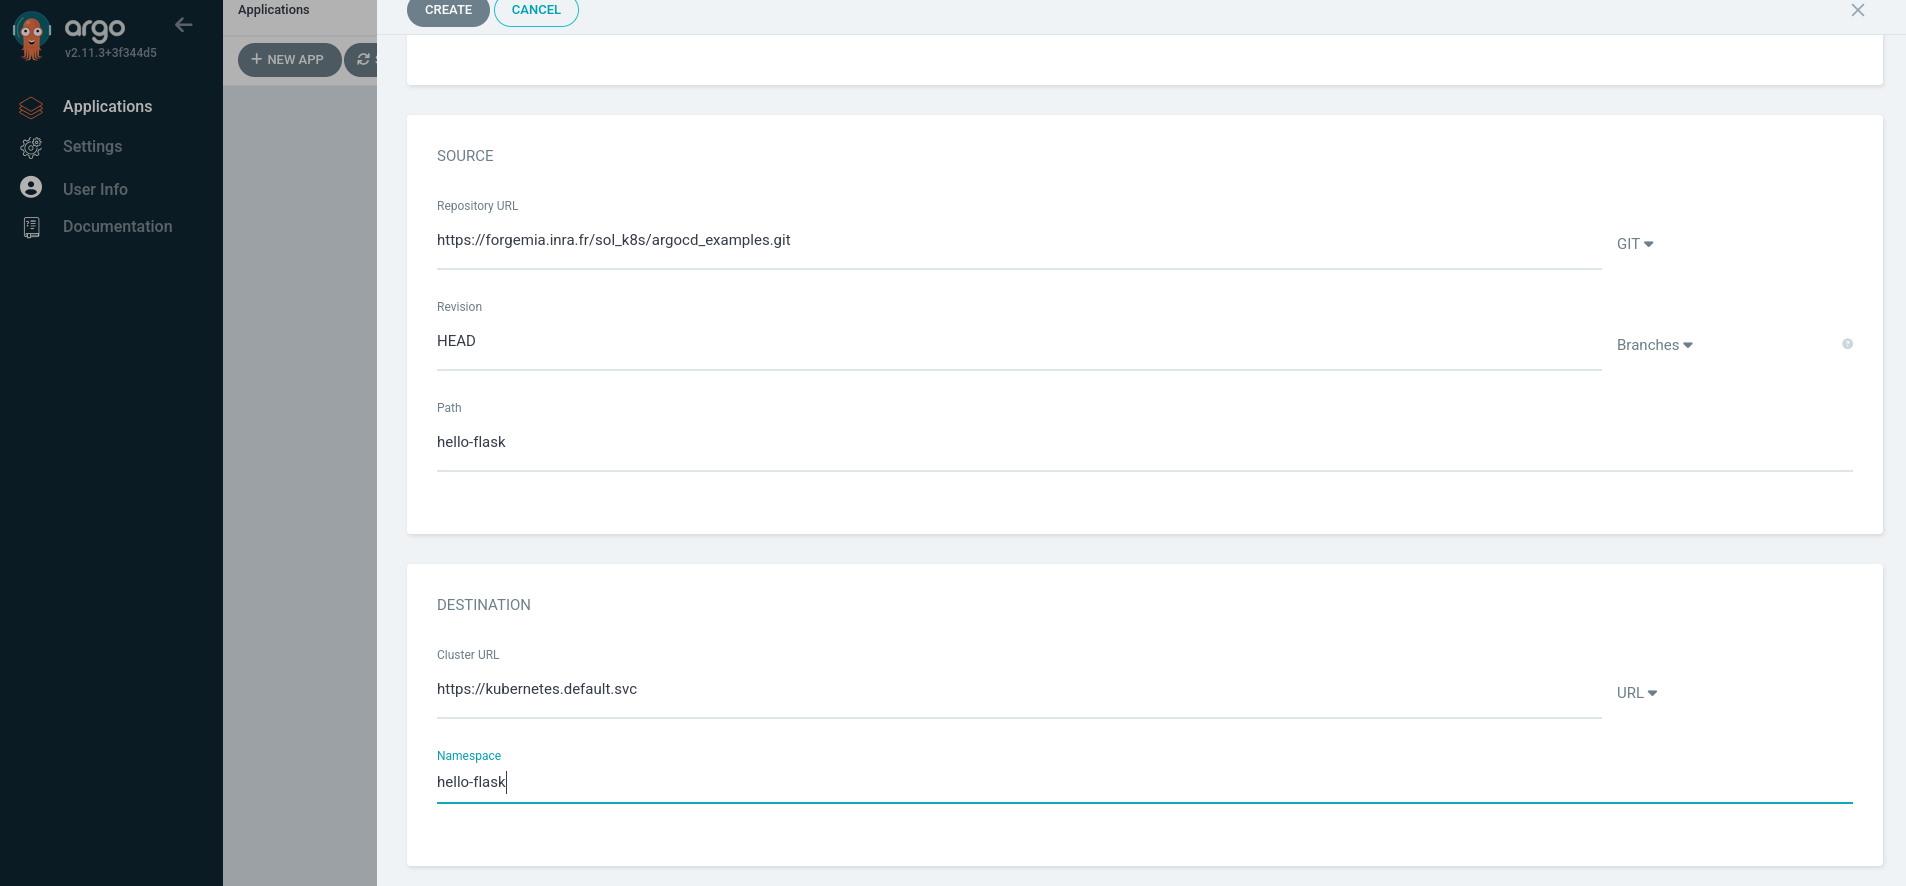
Task: Click the Argo octopus logo
Action: coord(32,36)
